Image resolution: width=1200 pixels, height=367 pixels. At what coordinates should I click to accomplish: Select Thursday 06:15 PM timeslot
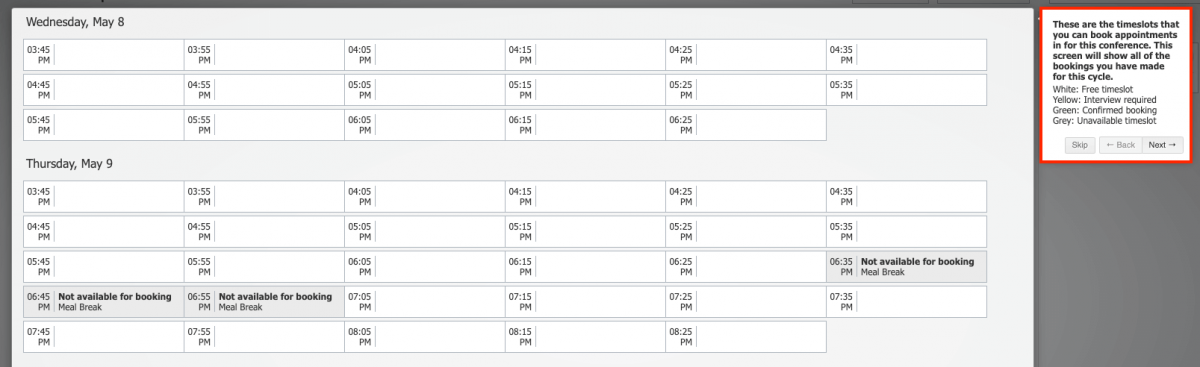[x=586, y=267]
